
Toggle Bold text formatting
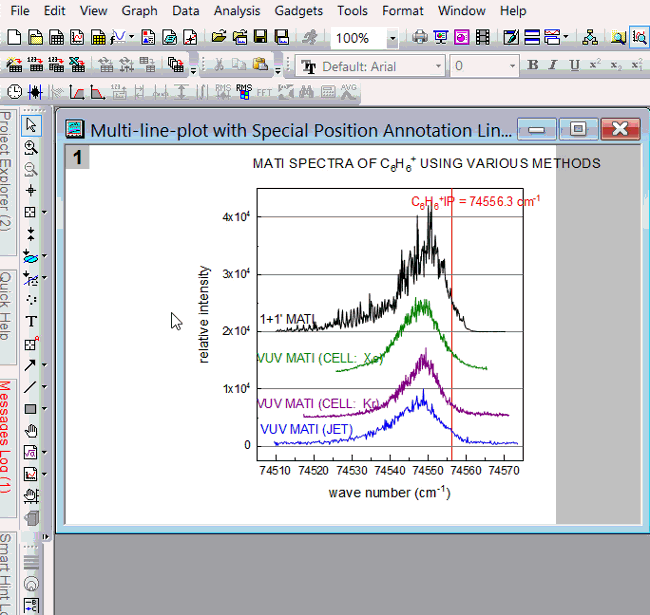[x=533, y=66]
